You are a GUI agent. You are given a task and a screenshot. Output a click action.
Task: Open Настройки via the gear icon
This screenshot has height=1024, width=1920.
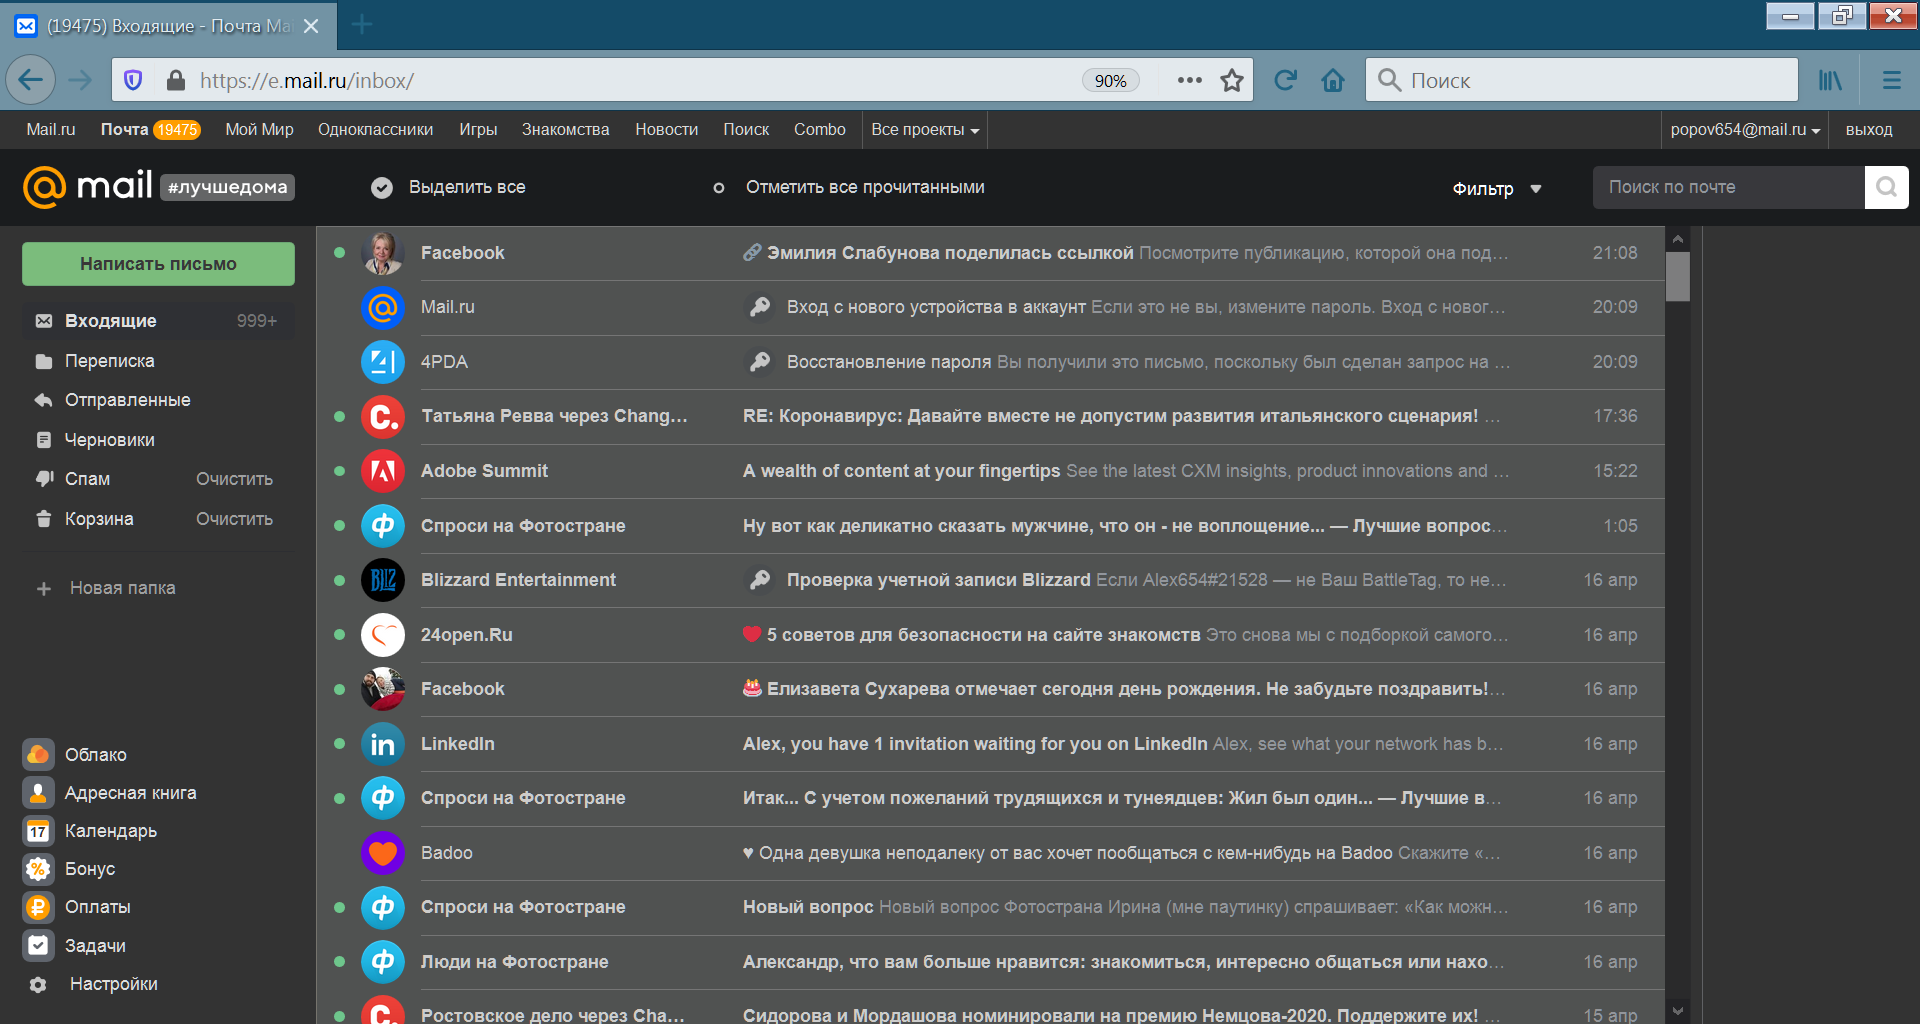pos(37,984)
